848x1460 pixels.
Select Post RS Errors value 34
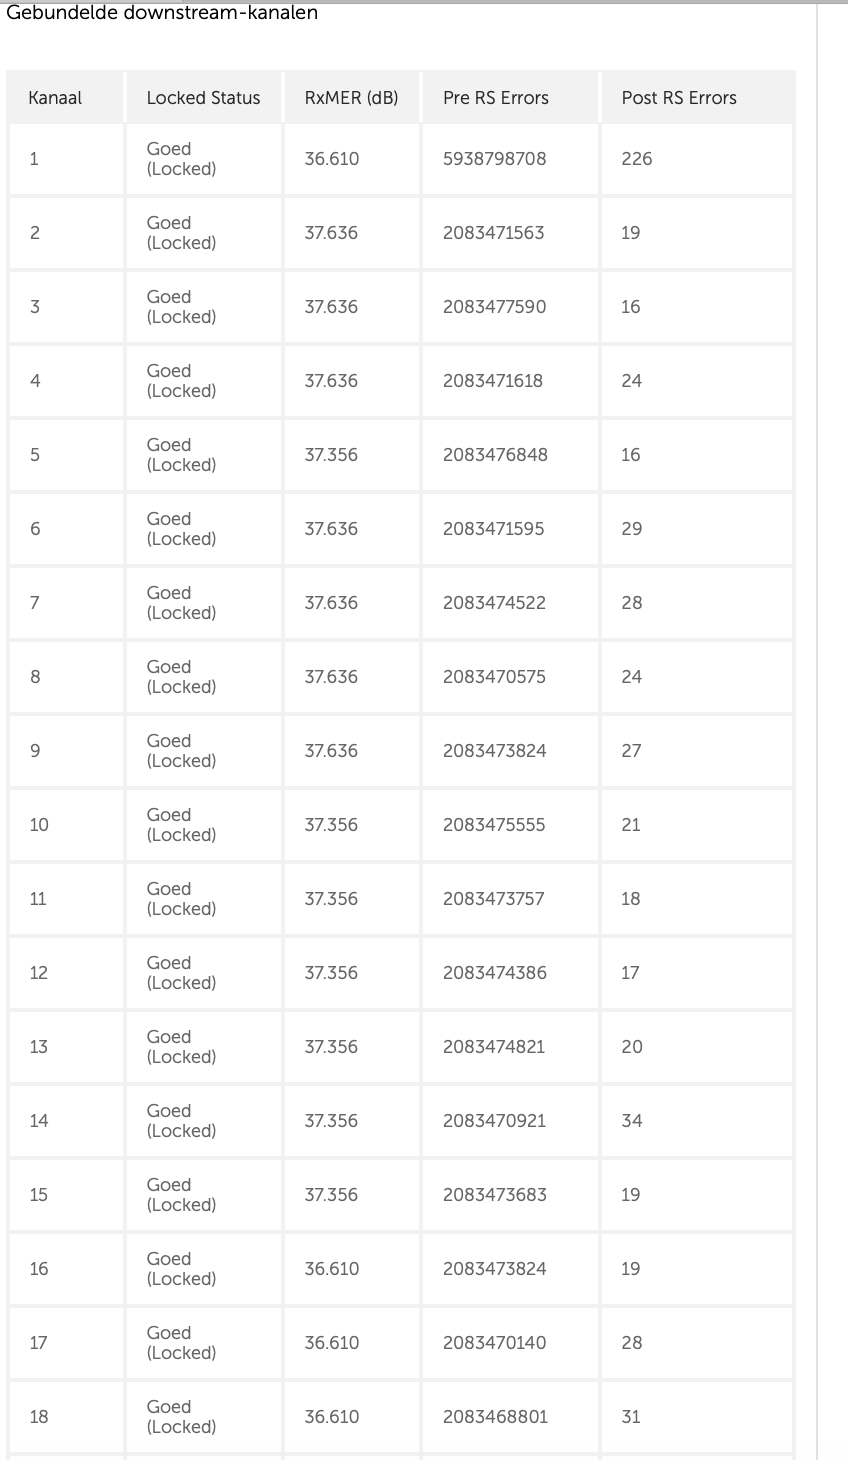click(x=631, y=1121)
